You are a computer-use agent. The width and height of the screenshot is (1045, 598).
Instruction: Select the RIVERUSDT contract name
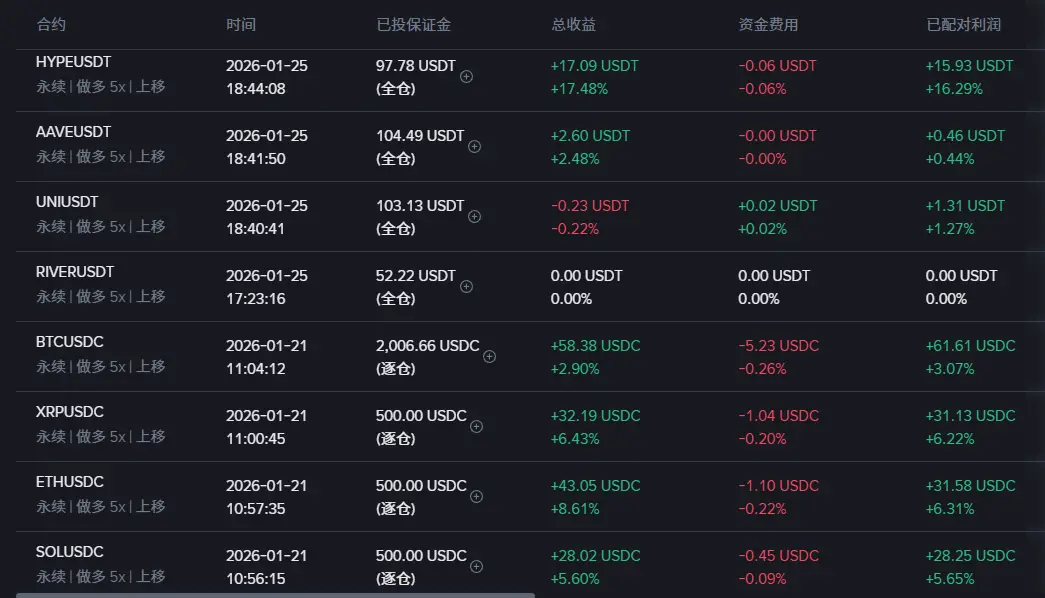(x=75, y=272)
